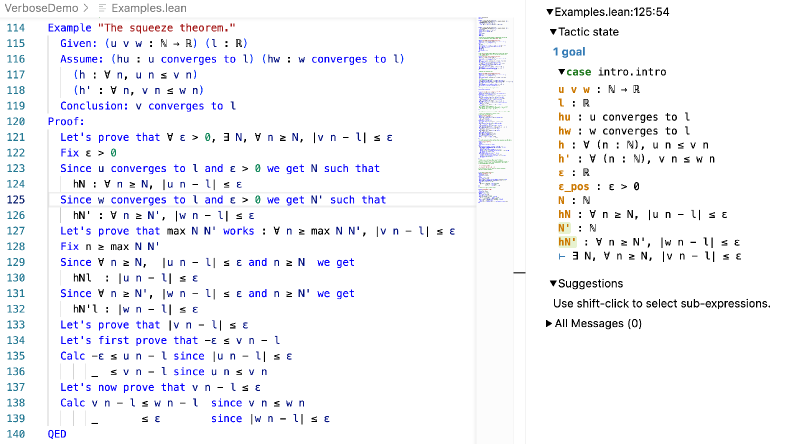
Task: Click 'Given:' on line 115
Action: [78, 43]
